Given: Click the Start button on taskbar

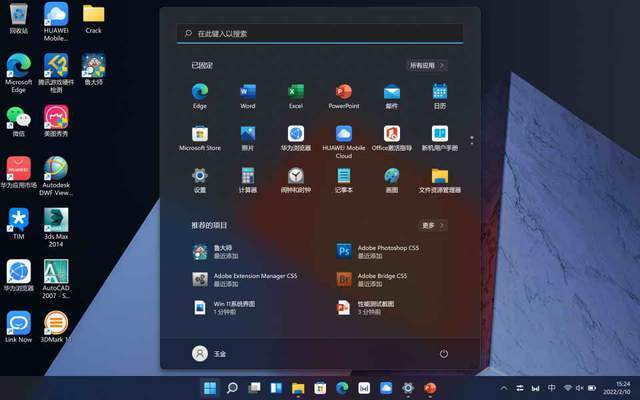Looking at the screenshot, I should coord(210,388).
